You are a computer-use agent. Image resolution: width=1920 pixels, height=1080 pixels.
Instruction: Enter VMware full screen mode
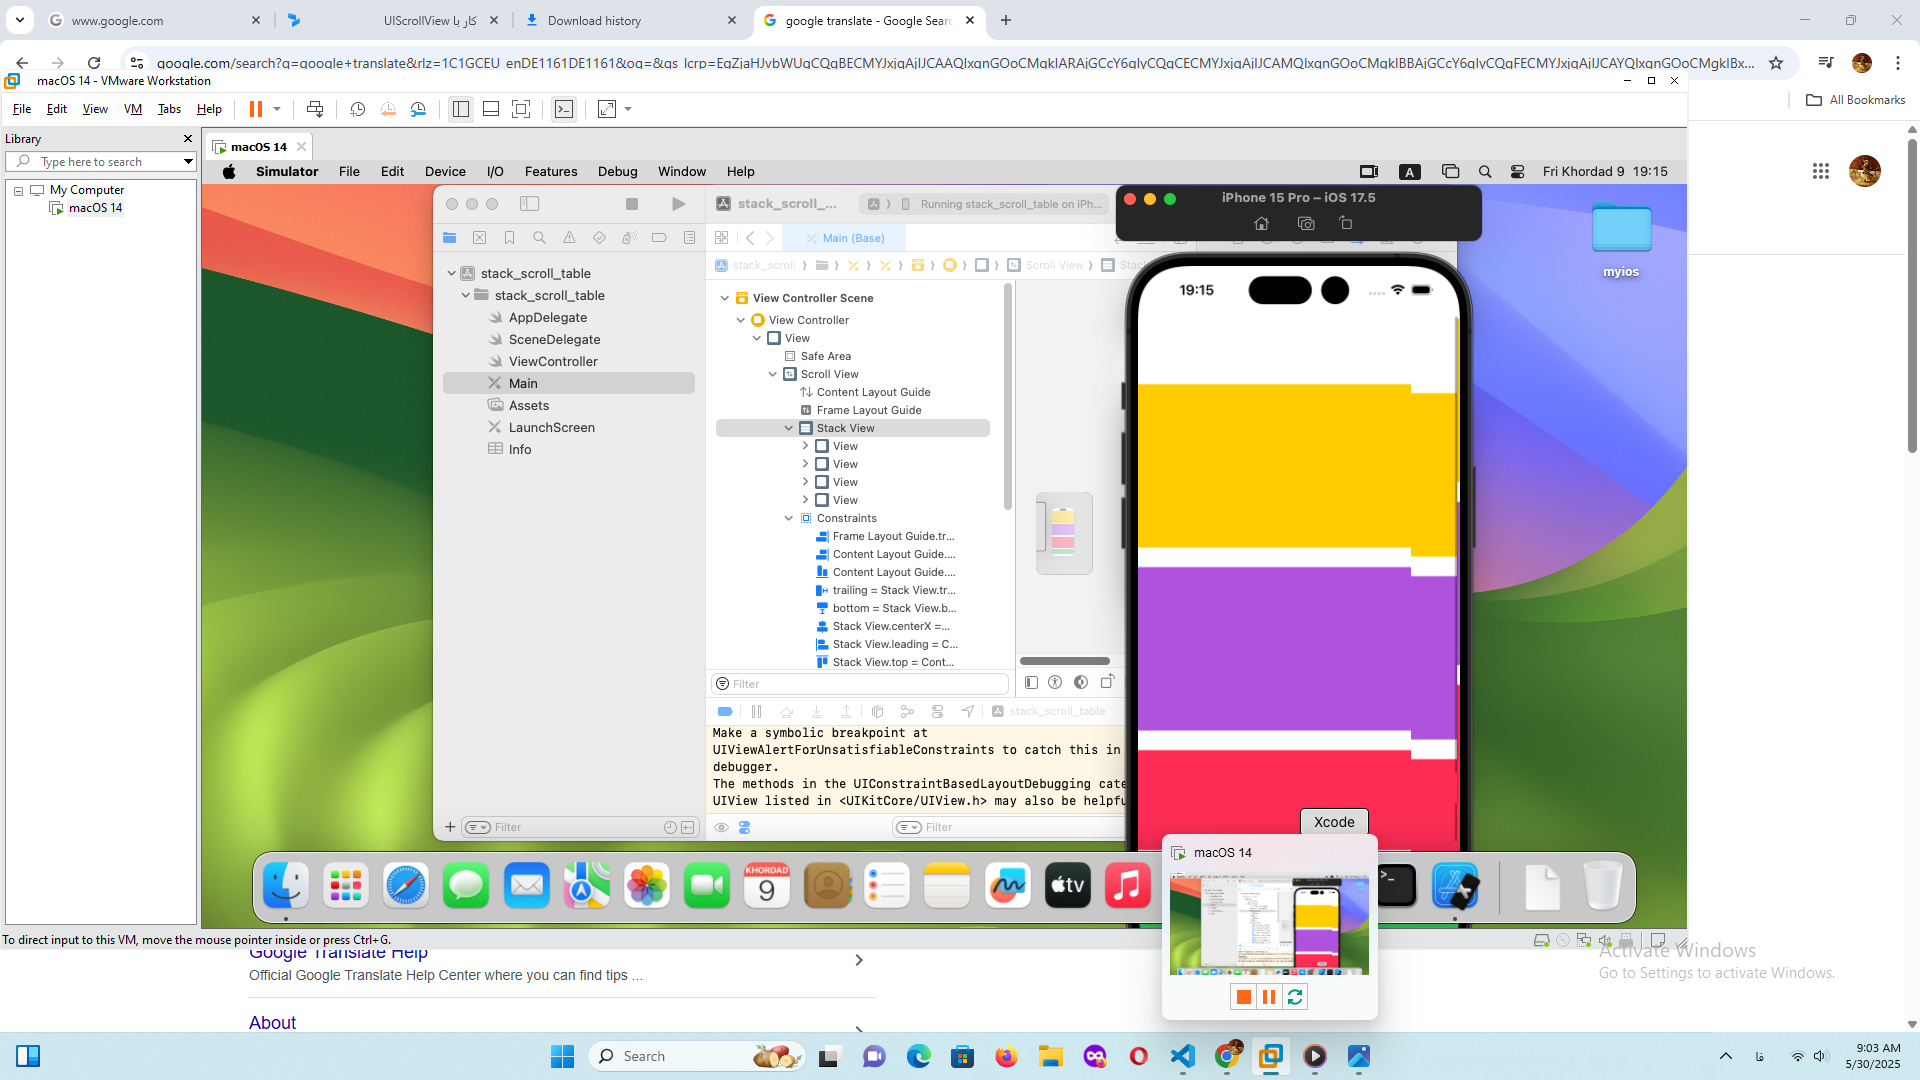(x=521, y=109)
